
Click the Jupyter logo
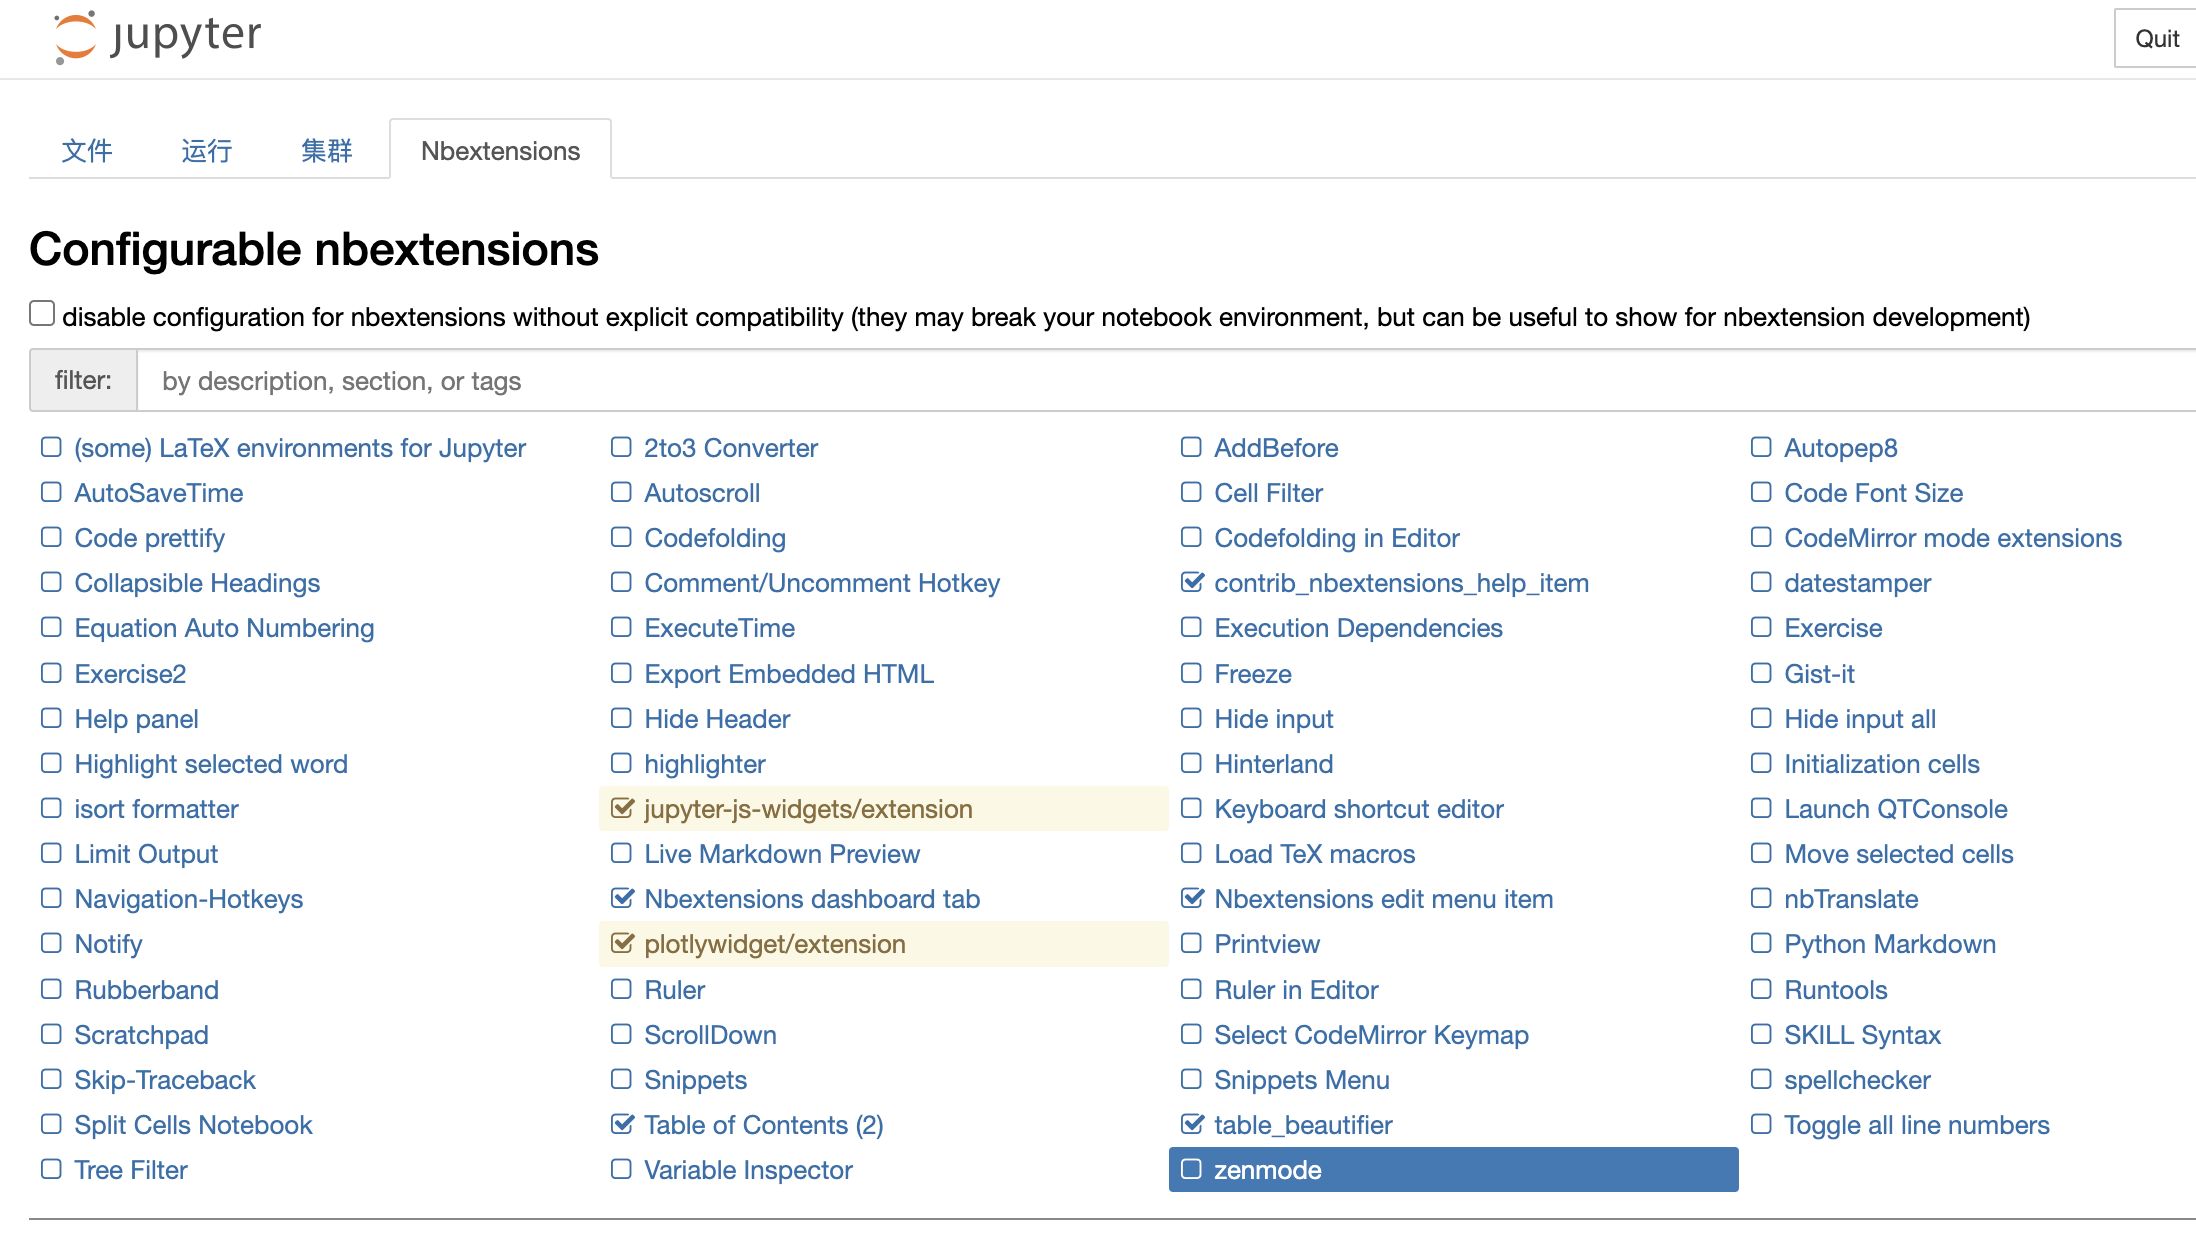coord(158,37)
